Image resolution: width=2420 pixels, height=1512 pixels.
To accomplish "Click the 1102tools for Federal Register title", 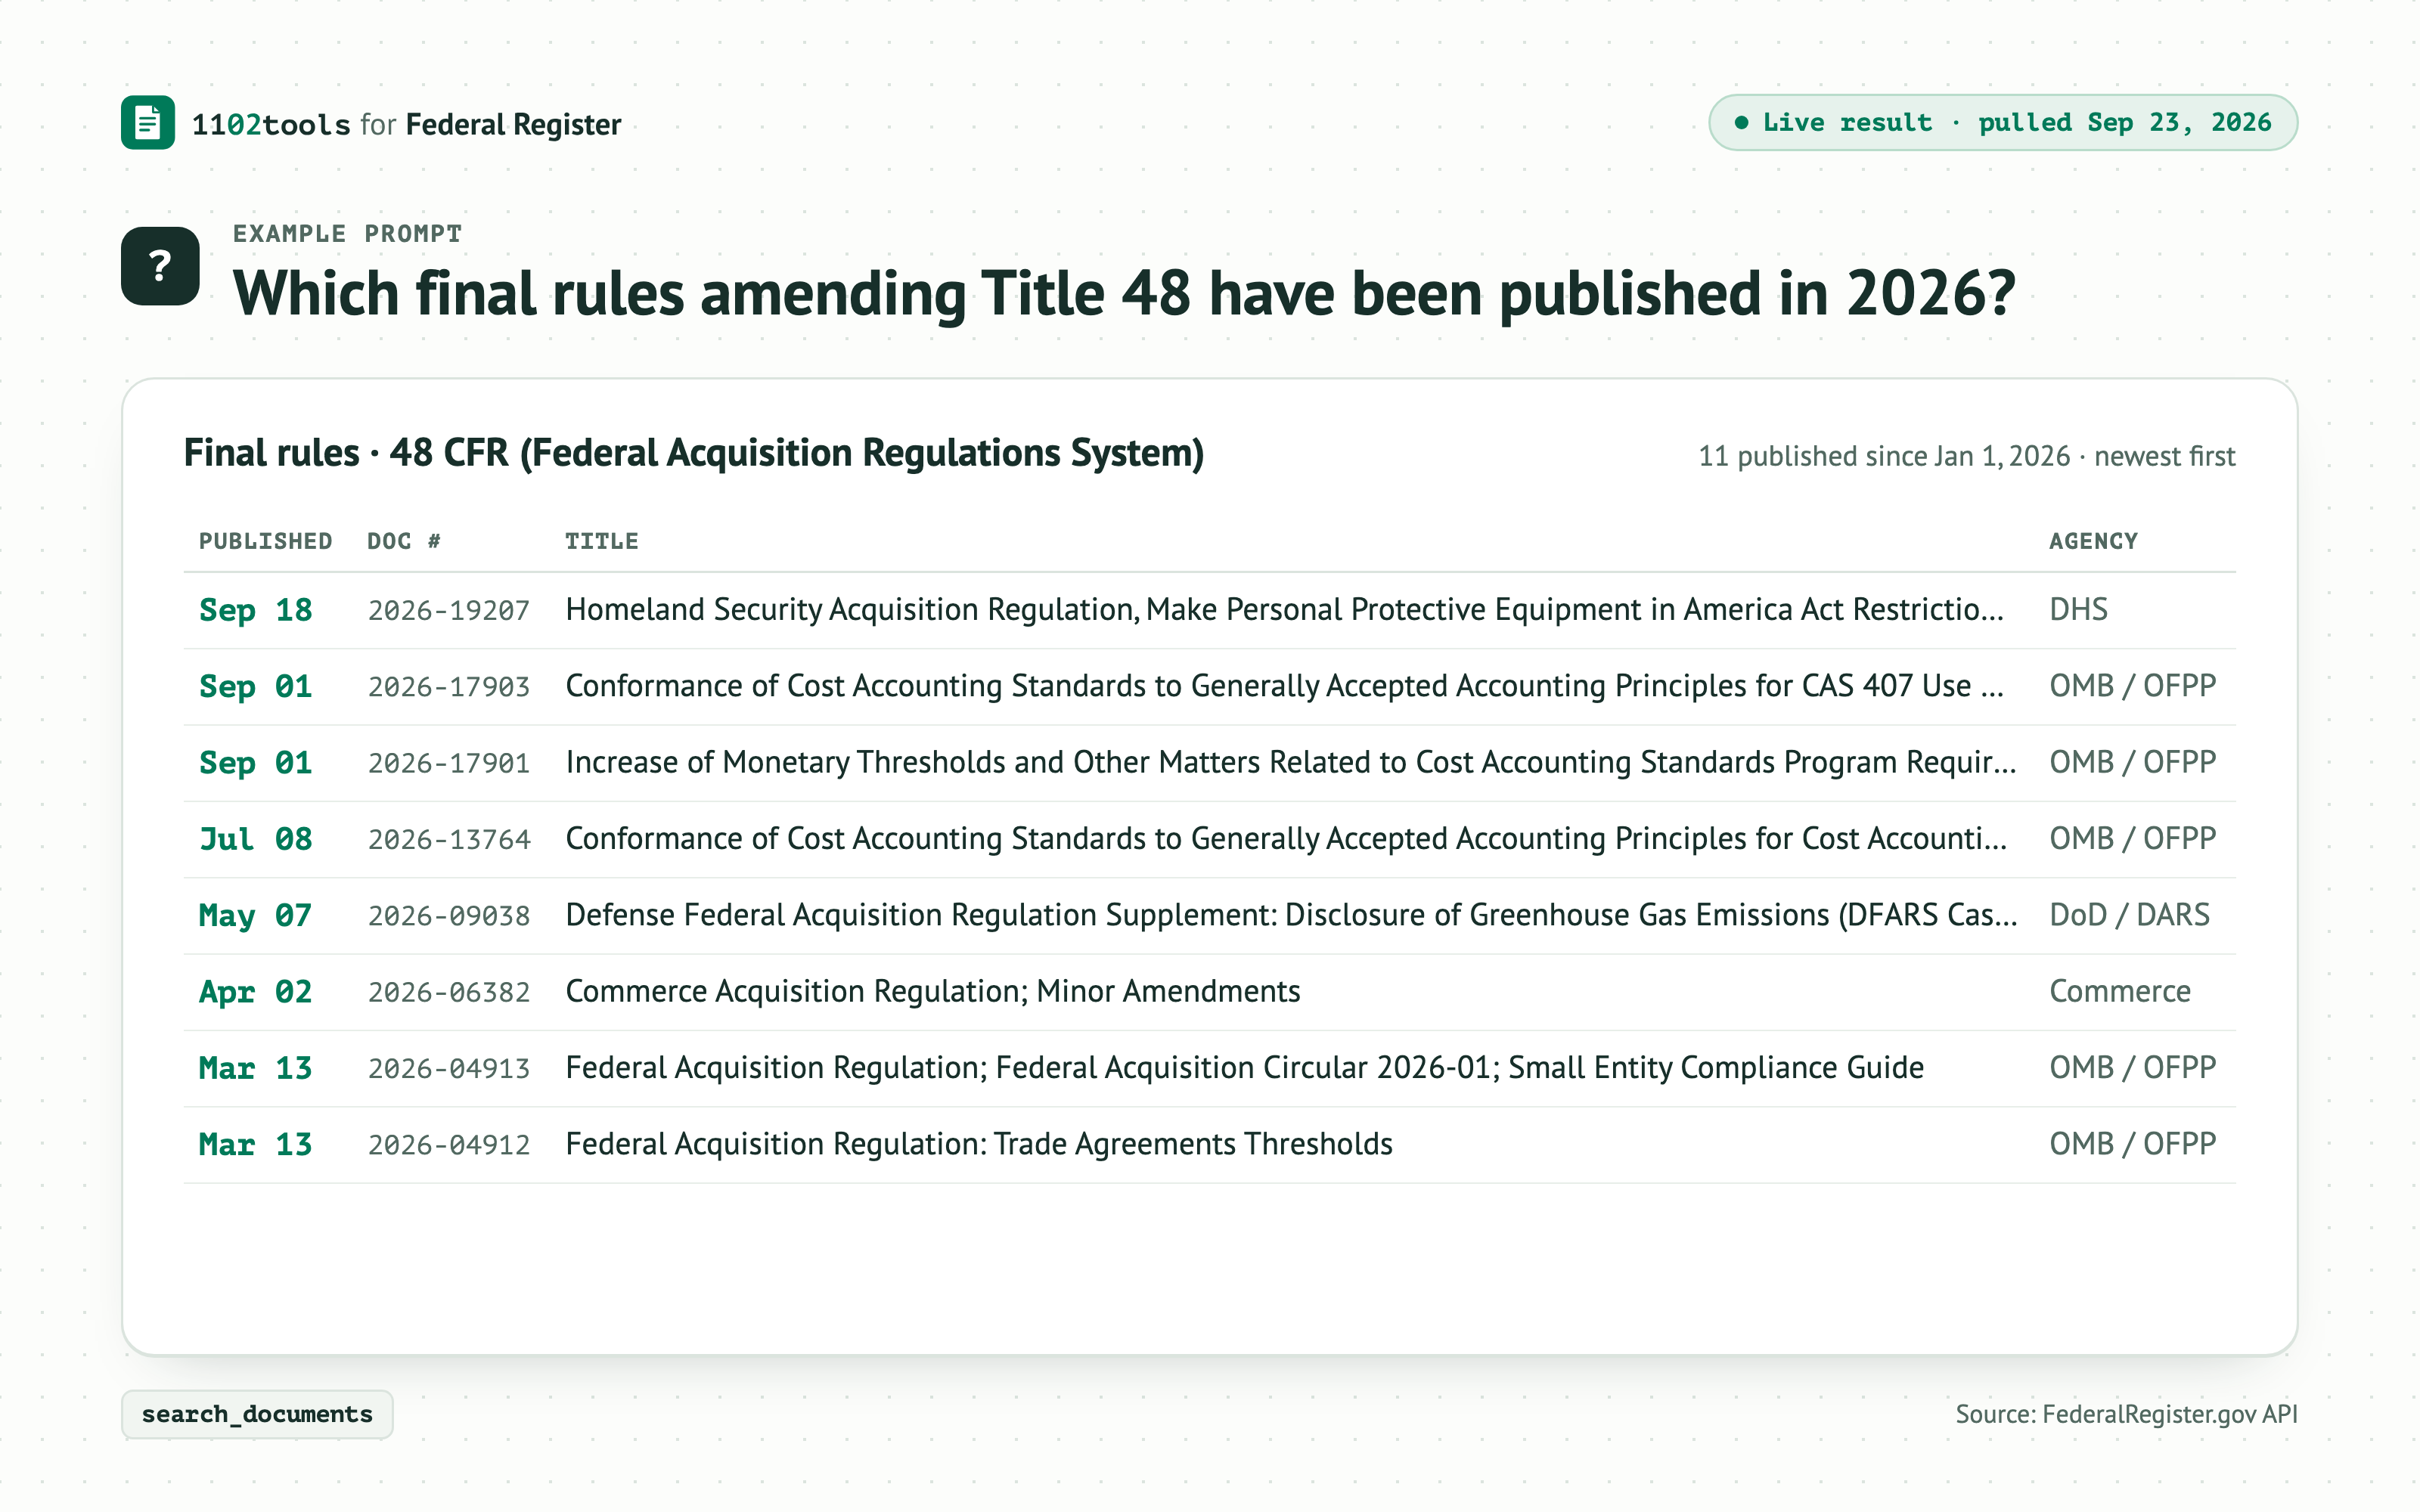I will [406, 125].
